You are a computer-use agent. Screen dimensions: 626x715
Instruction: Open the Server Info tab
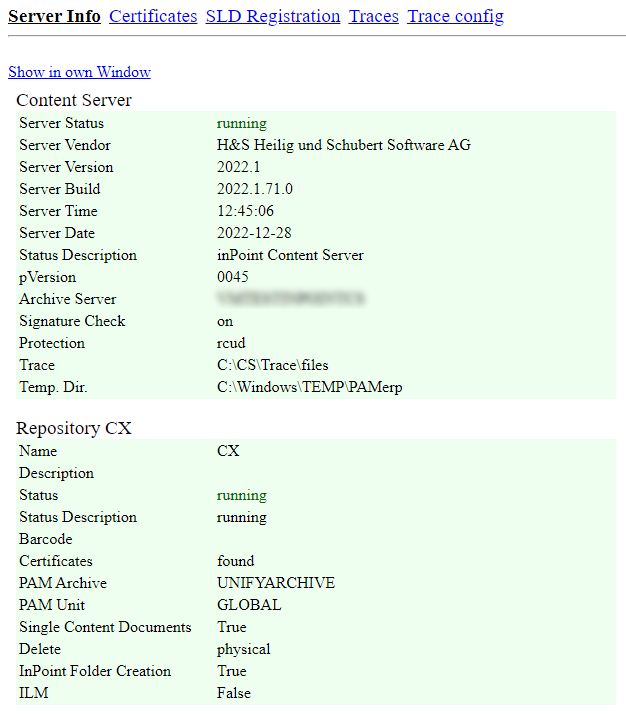tap(54, 16)
